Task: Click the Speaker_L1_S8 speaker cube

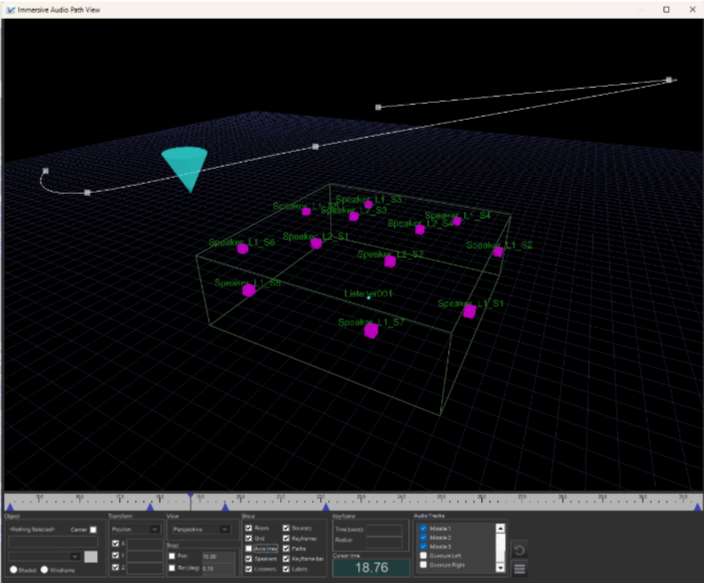Action: [x=249, y=291]
